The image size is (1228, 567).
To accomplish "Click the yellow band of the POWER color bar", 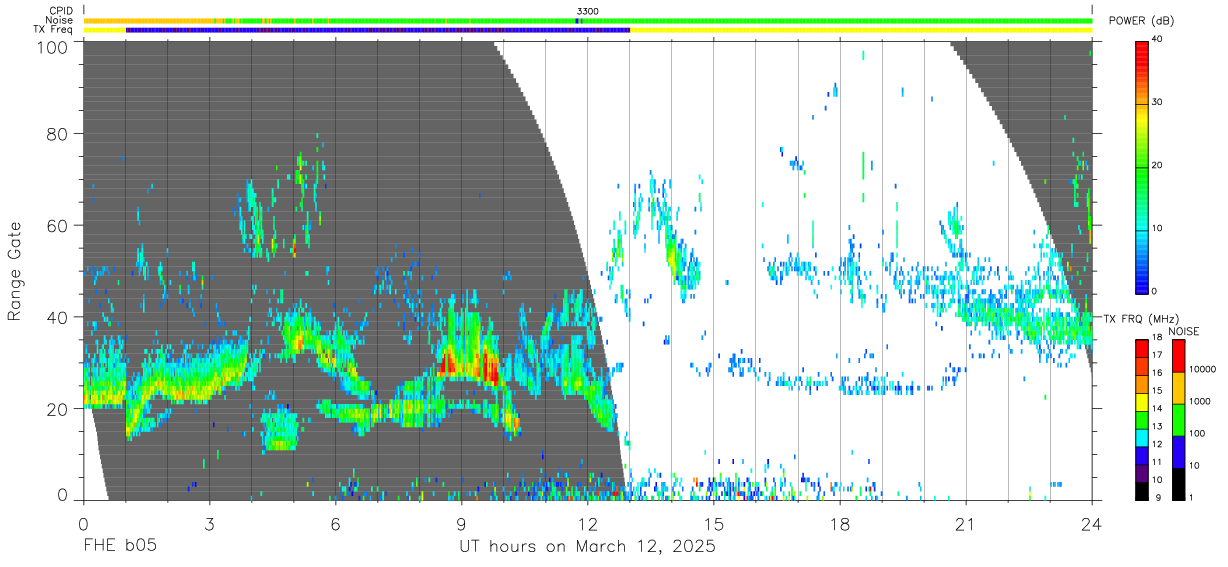I will 1143,122.
